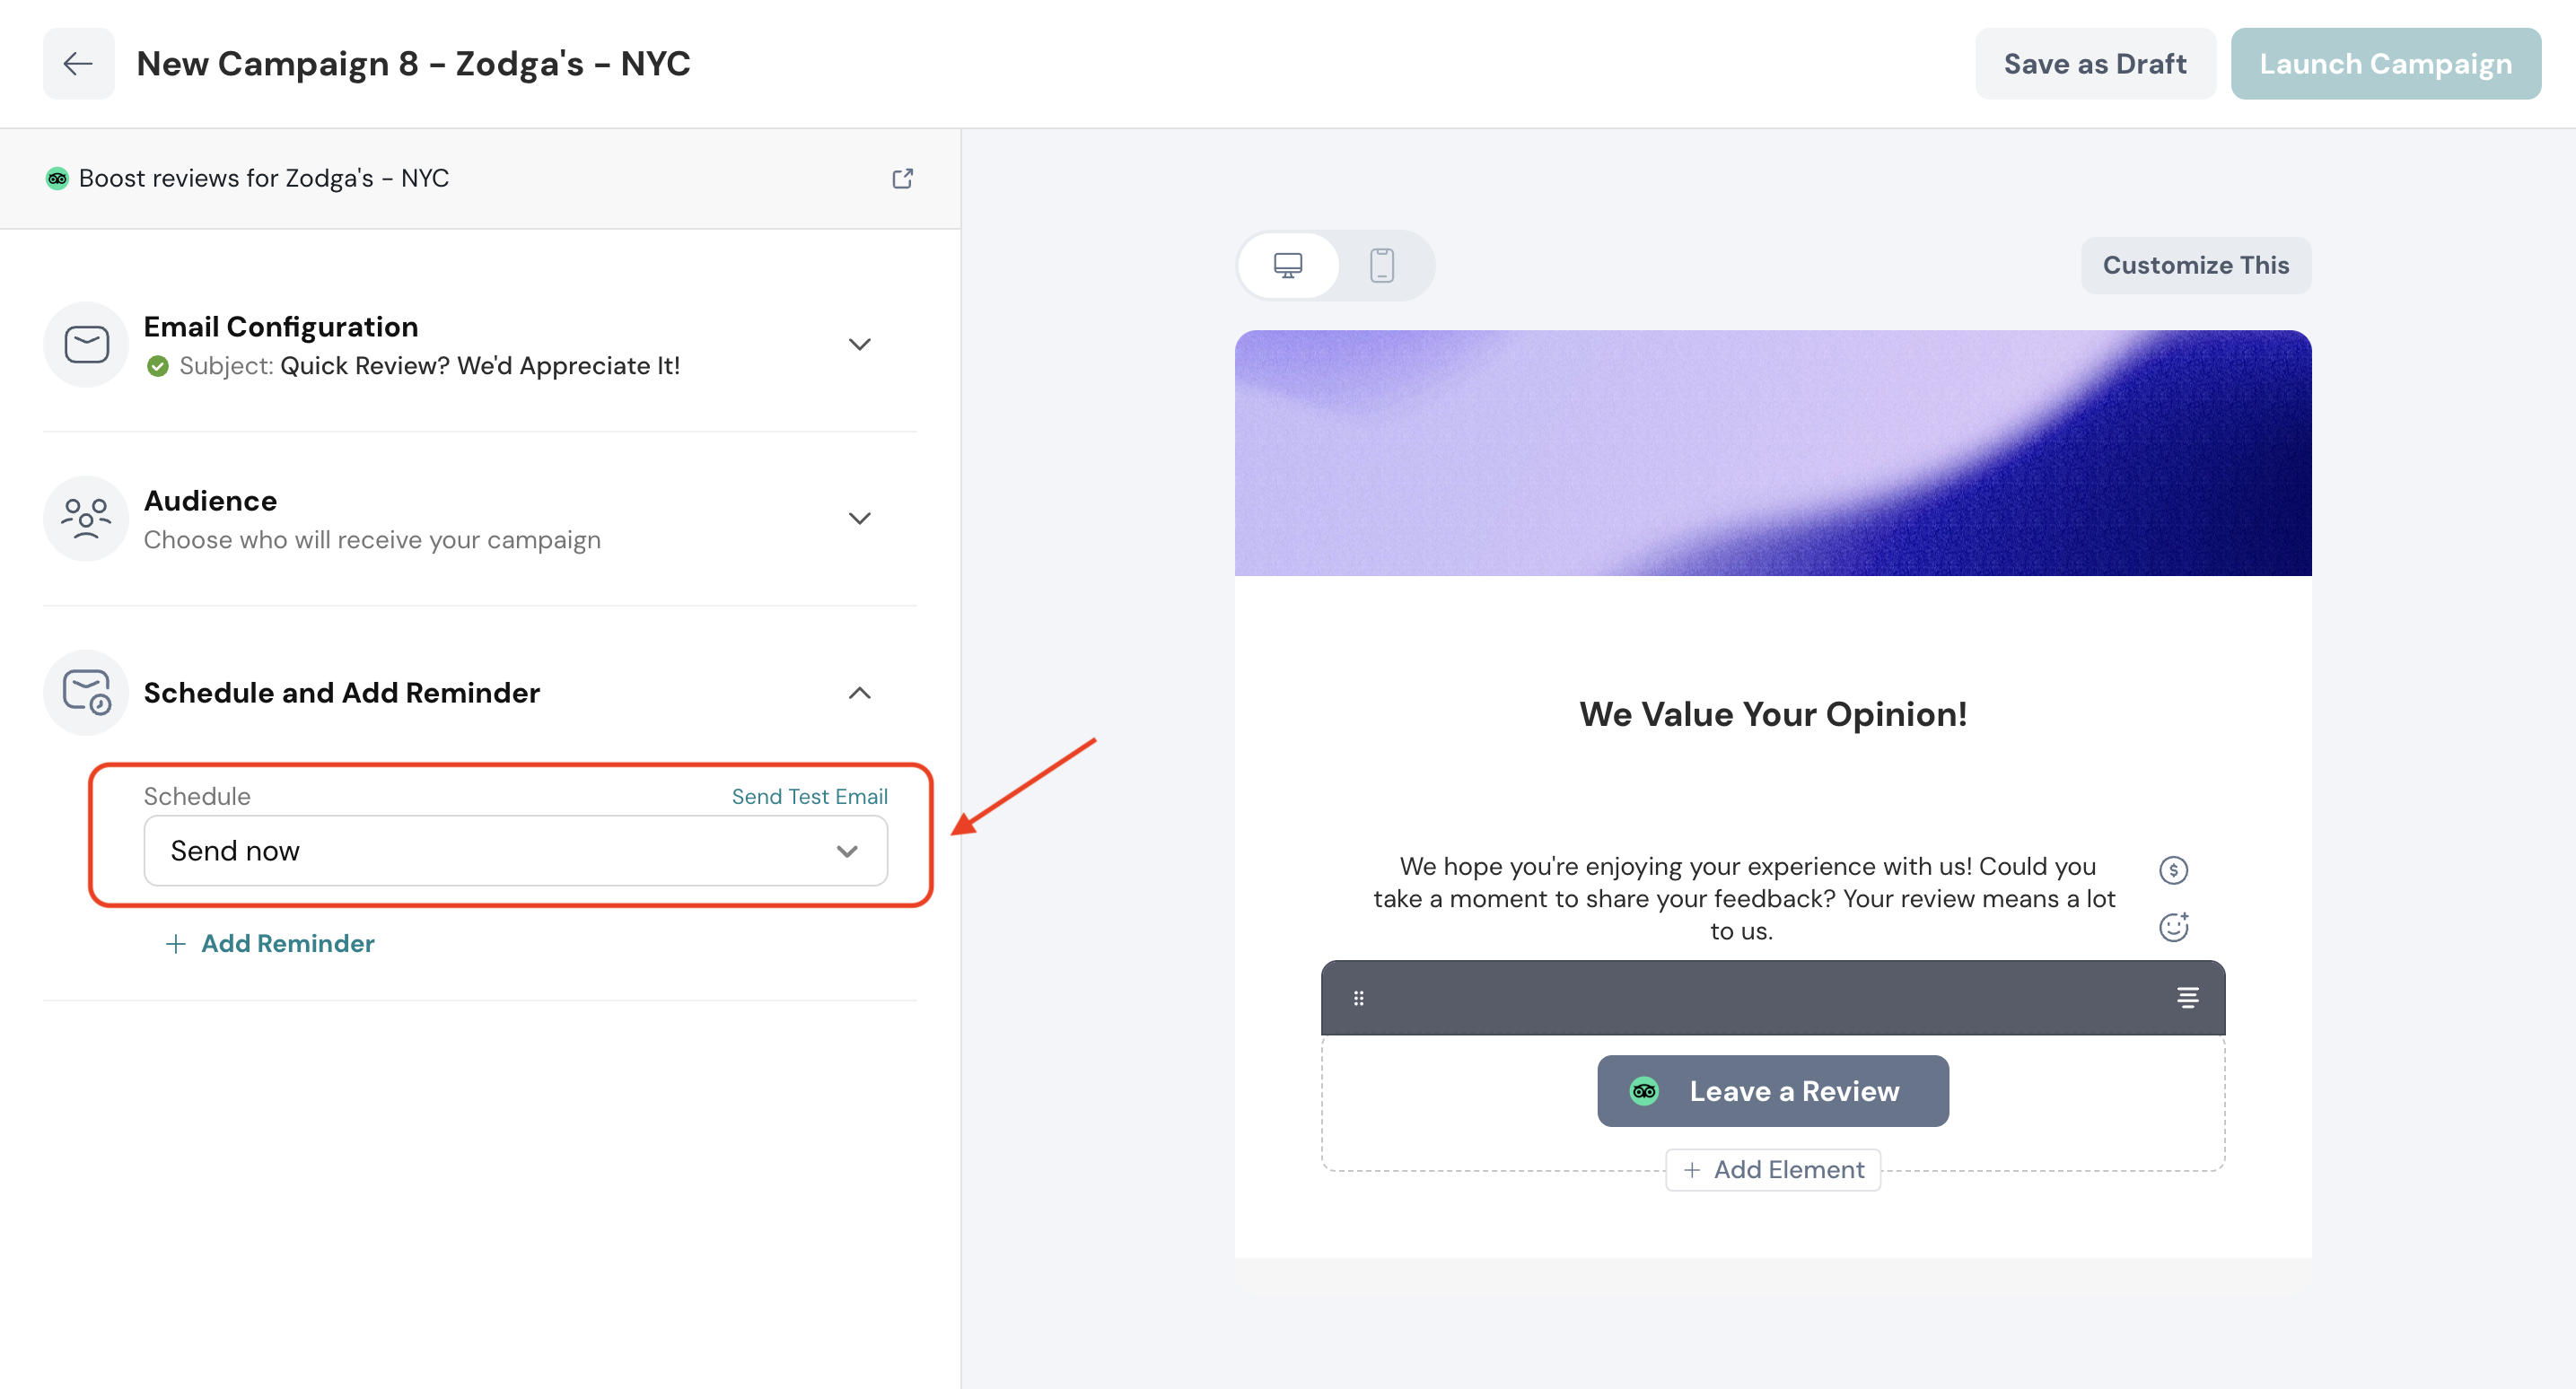This screenshot has width=2576, height=1389.
Task: Open the campaign external link icon
Action: pyautogui.click(x=902, y=178)
